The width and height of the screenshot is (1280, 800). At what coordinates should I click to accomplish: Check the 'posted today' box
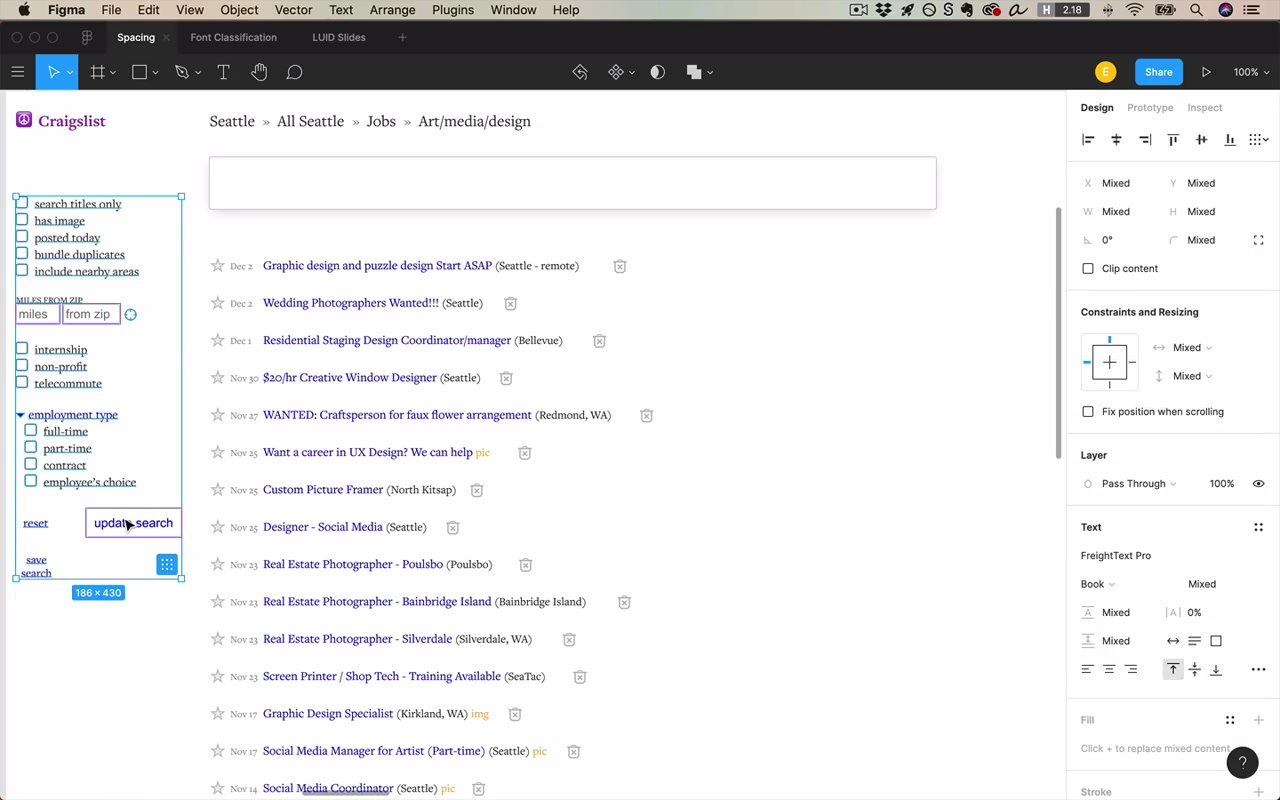(x=22, y=237)
